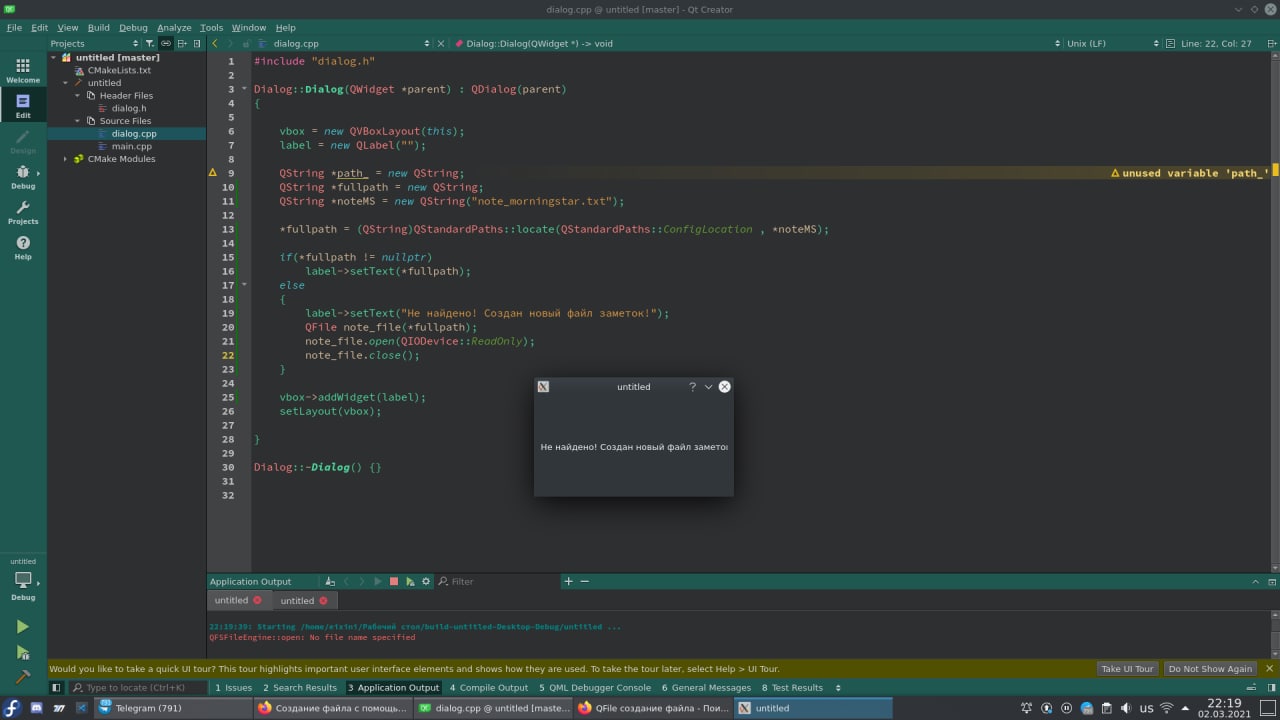Open the Unix (LF) line ending dropdown
The height and width of the screenshot is (720, 1280).
coord(1090,44)
